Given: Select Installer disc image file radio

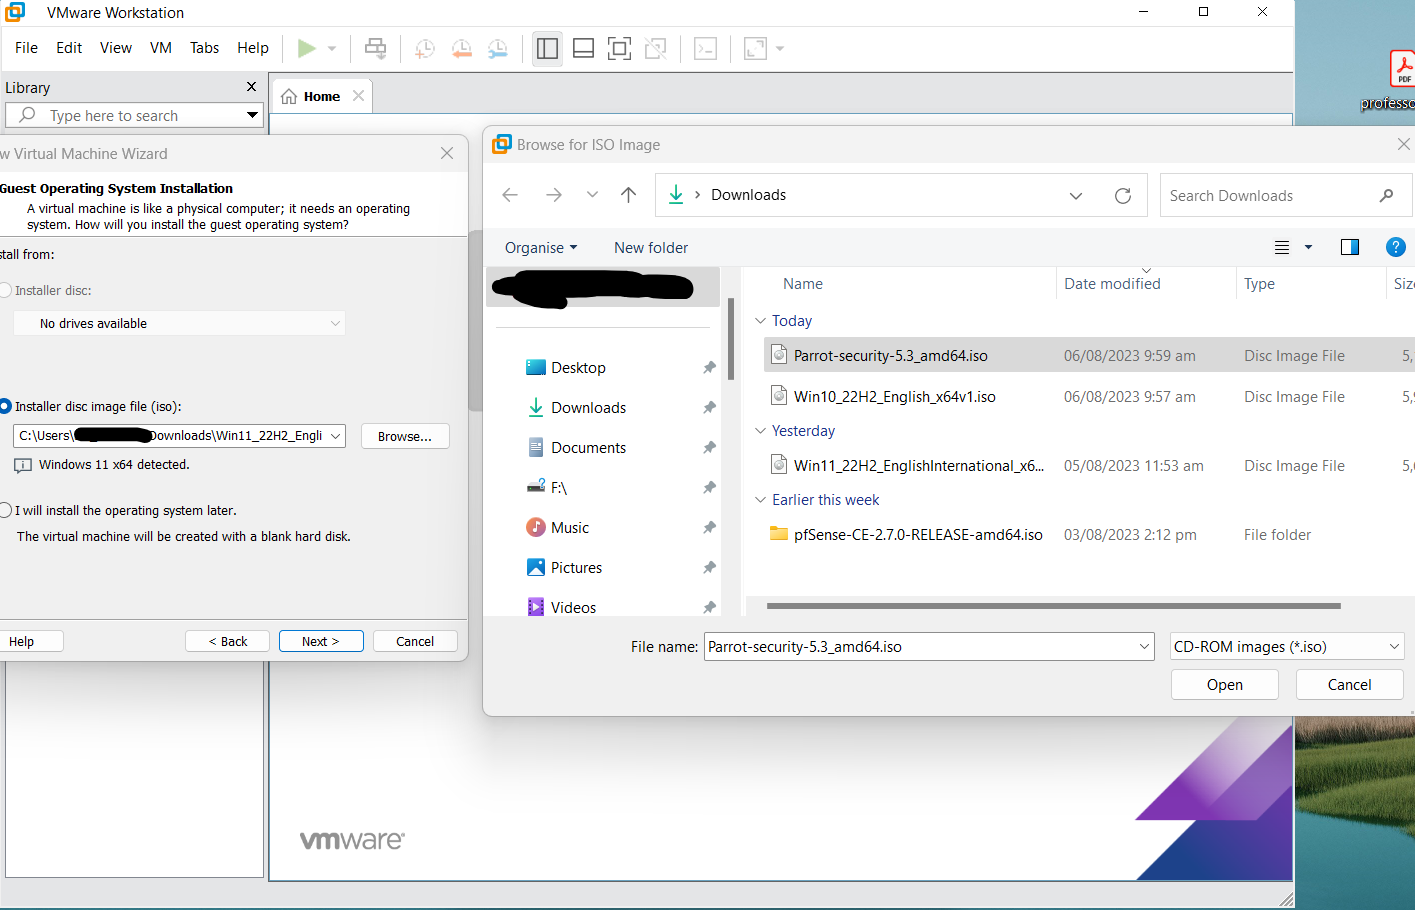Looking at the screenshot, I should [5, 406].
